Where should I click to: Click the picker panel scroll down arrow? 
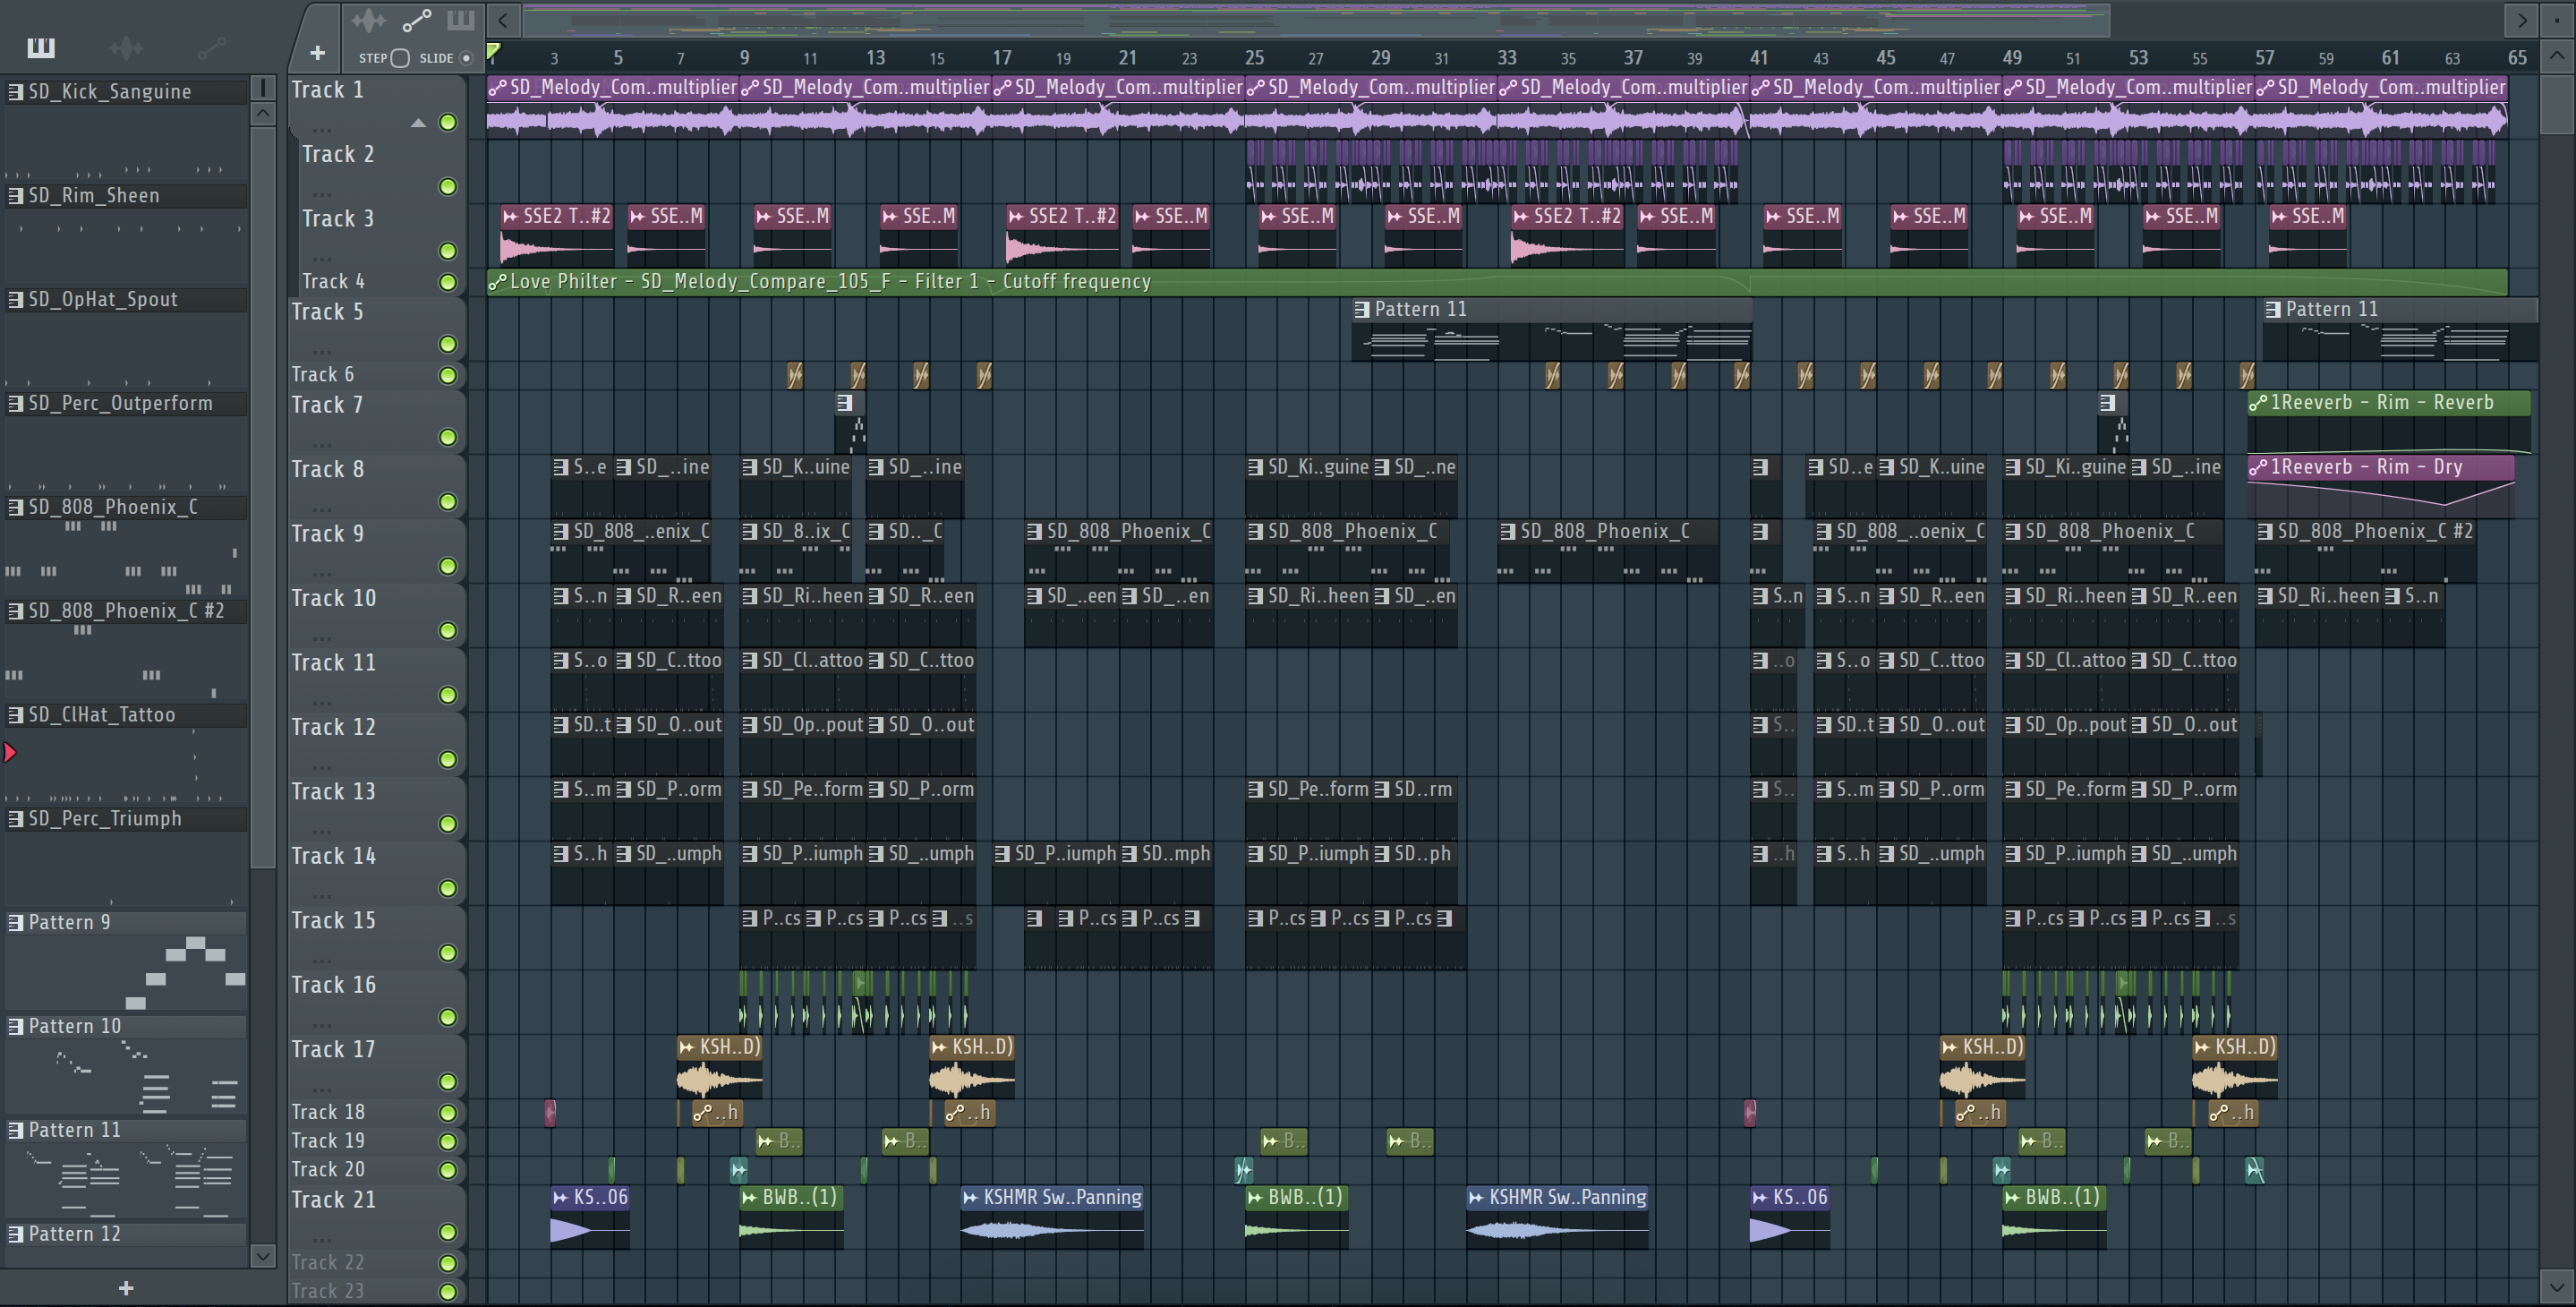point(263,1256)
